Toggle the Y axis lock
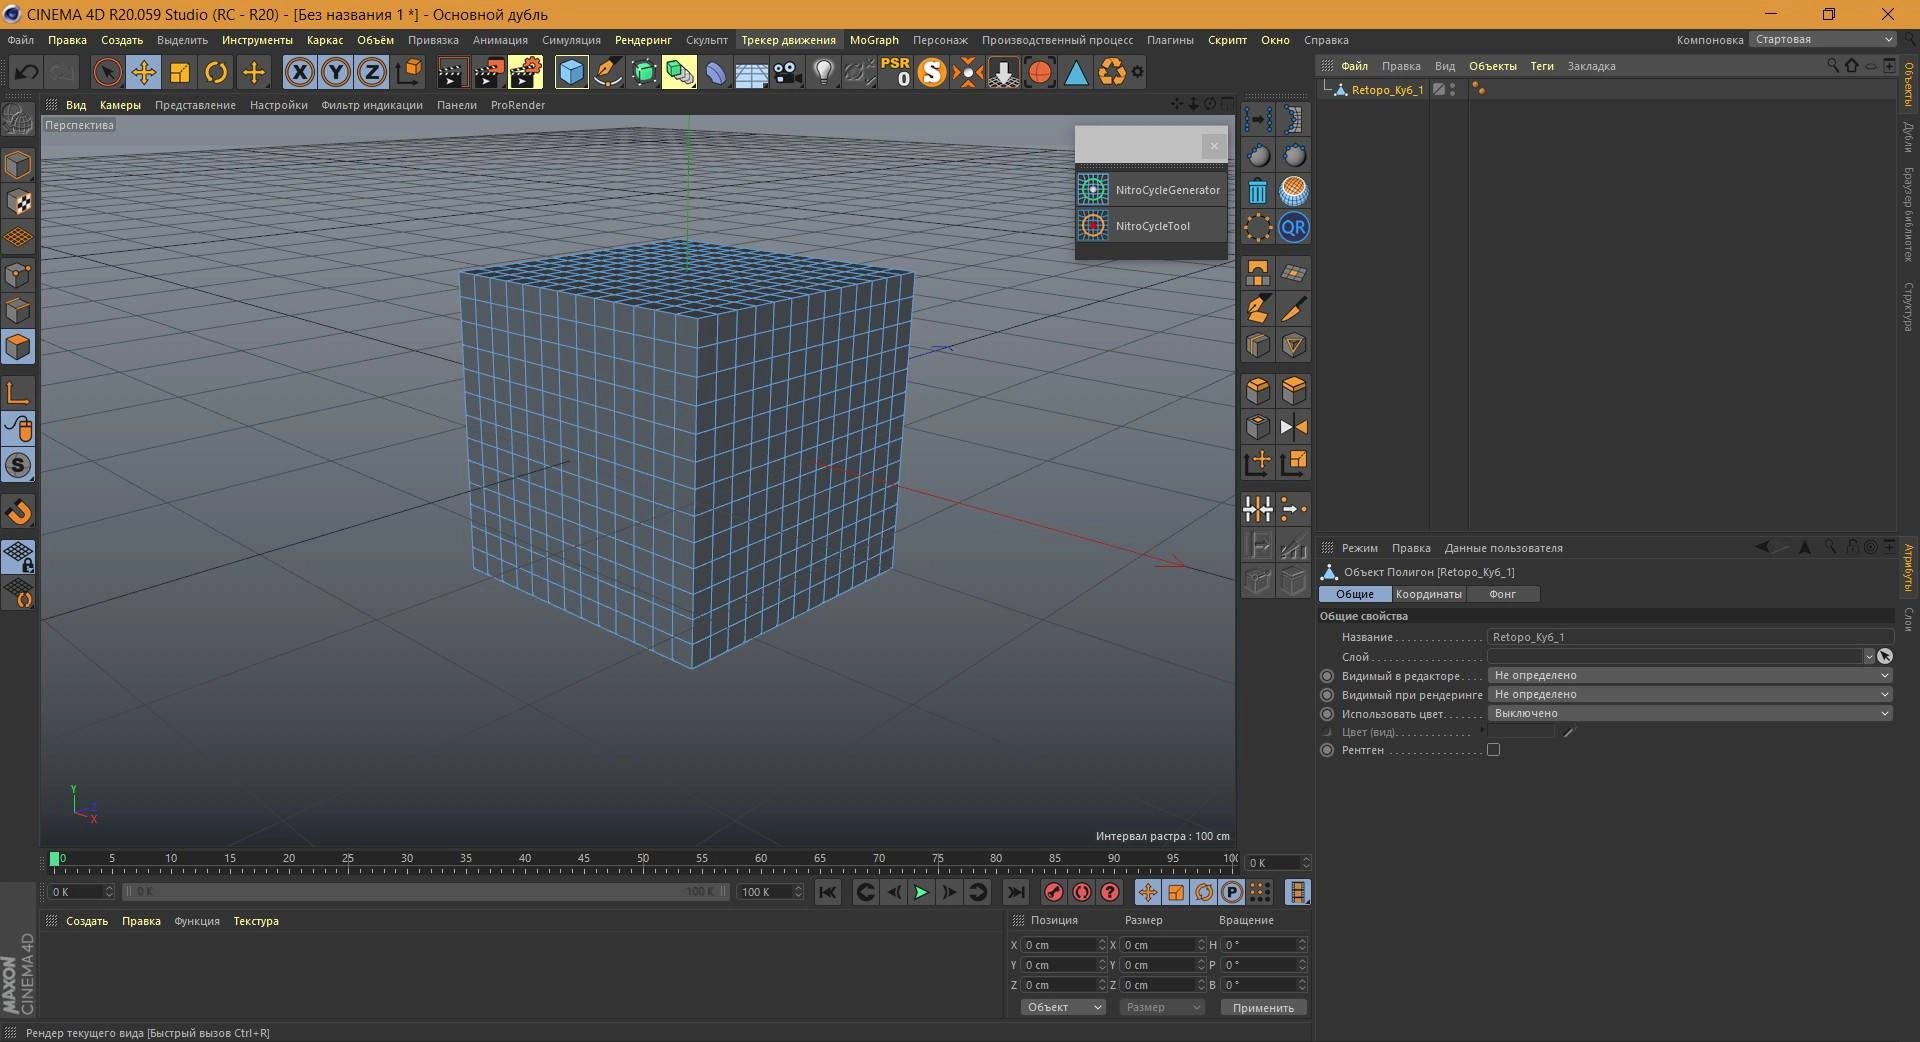Image resolution: width=1920 pixels, height=1042 pixels. pos(336,72)
